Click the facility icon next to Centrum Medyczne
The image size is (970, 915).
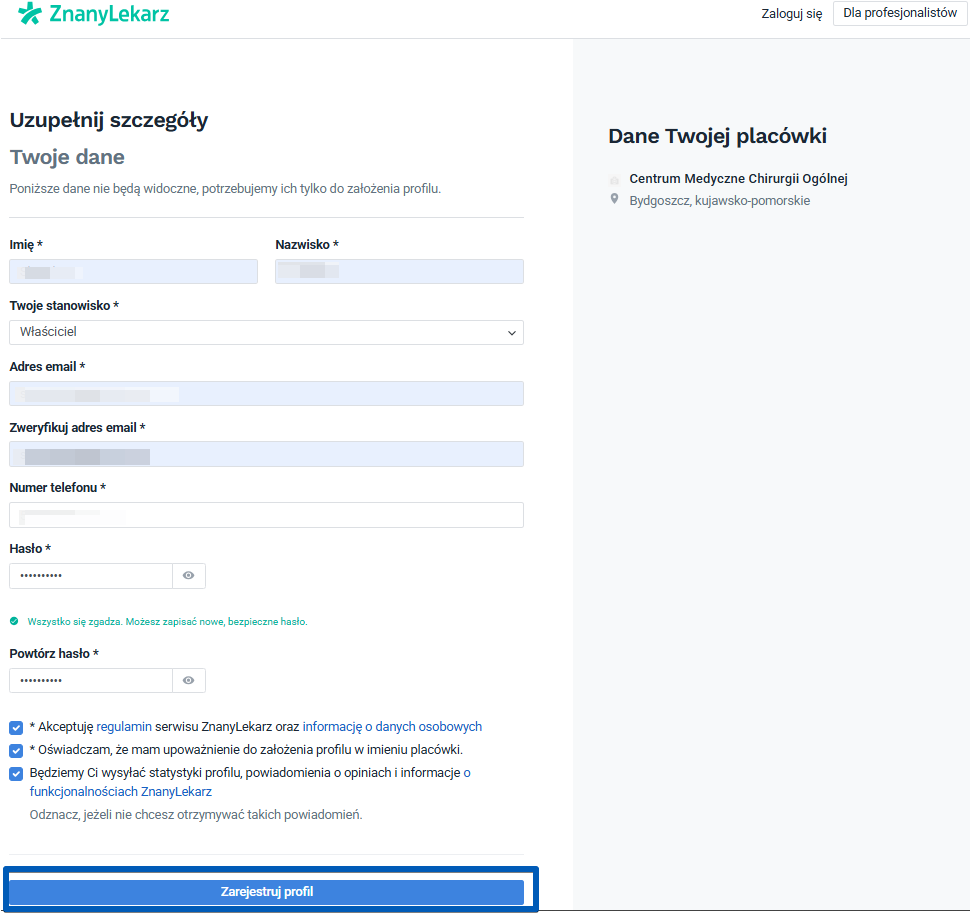613,180
